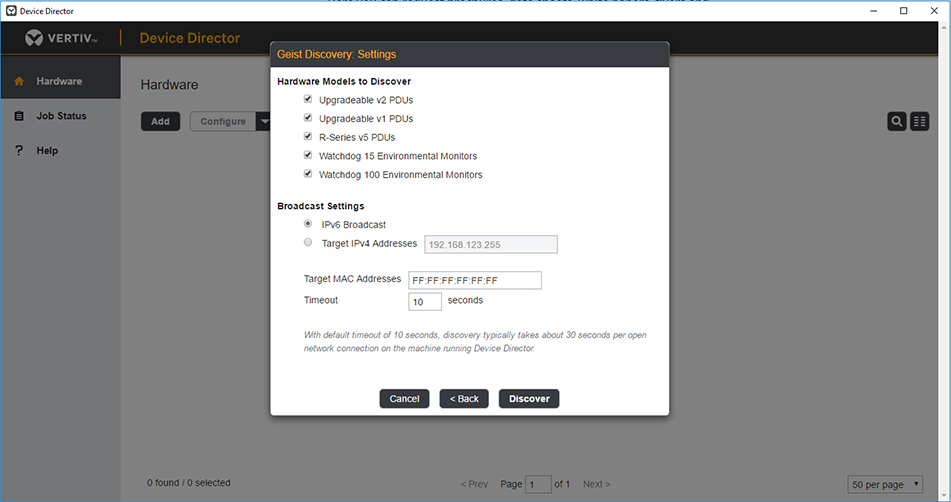The height and width of the screenshot is (502, 951).
Task: Click the Hardware home icon in sidebar
Action: click(19, 81)
